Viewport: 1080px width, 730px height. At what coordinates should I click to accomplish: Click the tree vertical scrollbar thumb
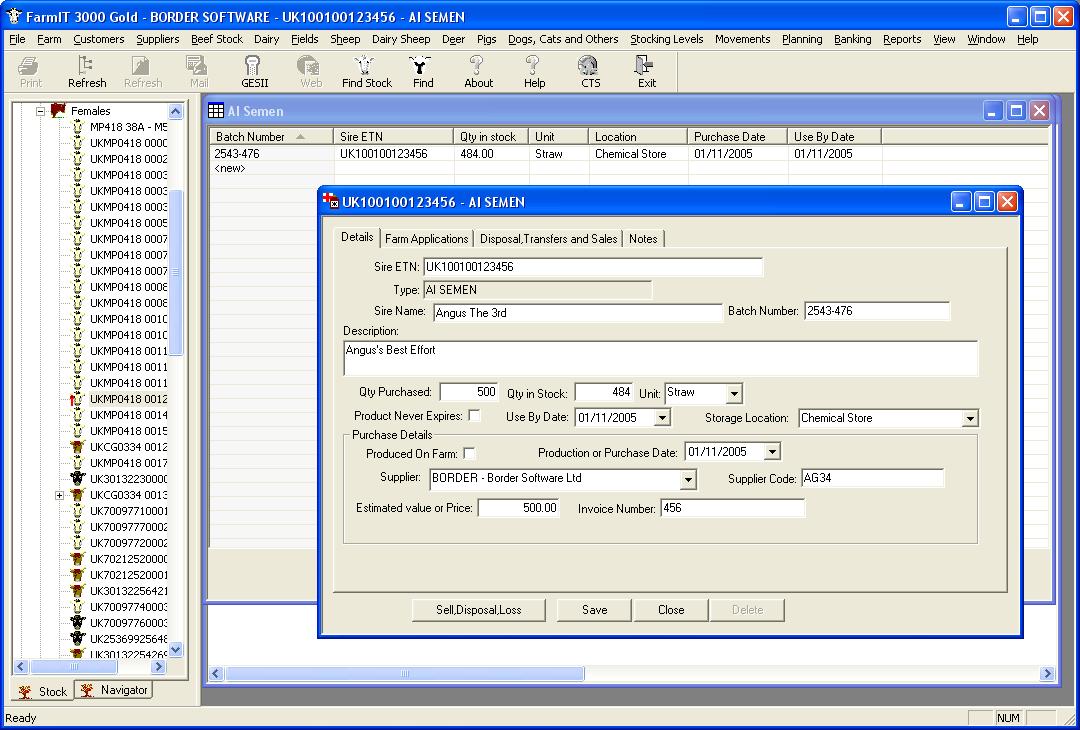point(176,272)
